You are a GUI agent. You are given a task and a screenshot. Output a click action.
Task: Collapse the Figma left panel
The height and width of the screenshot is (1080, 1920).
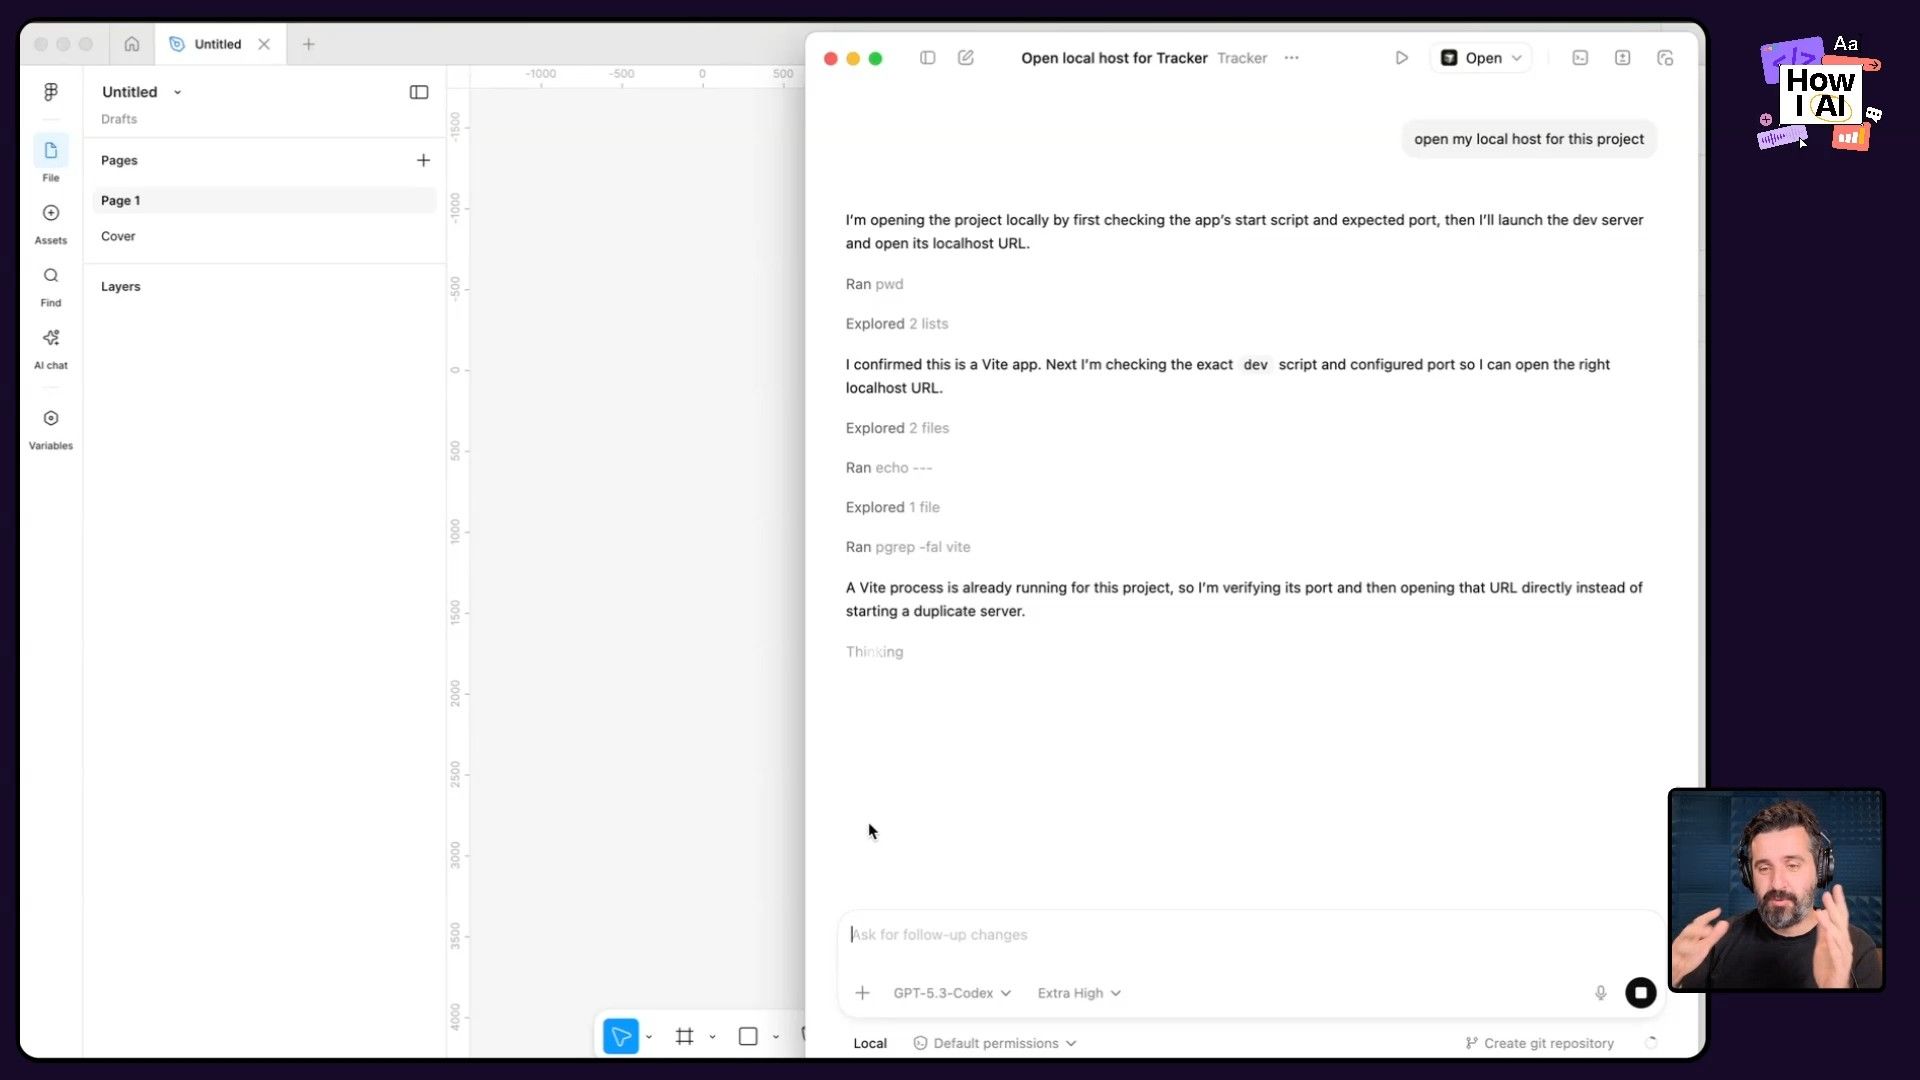[419, 92]
